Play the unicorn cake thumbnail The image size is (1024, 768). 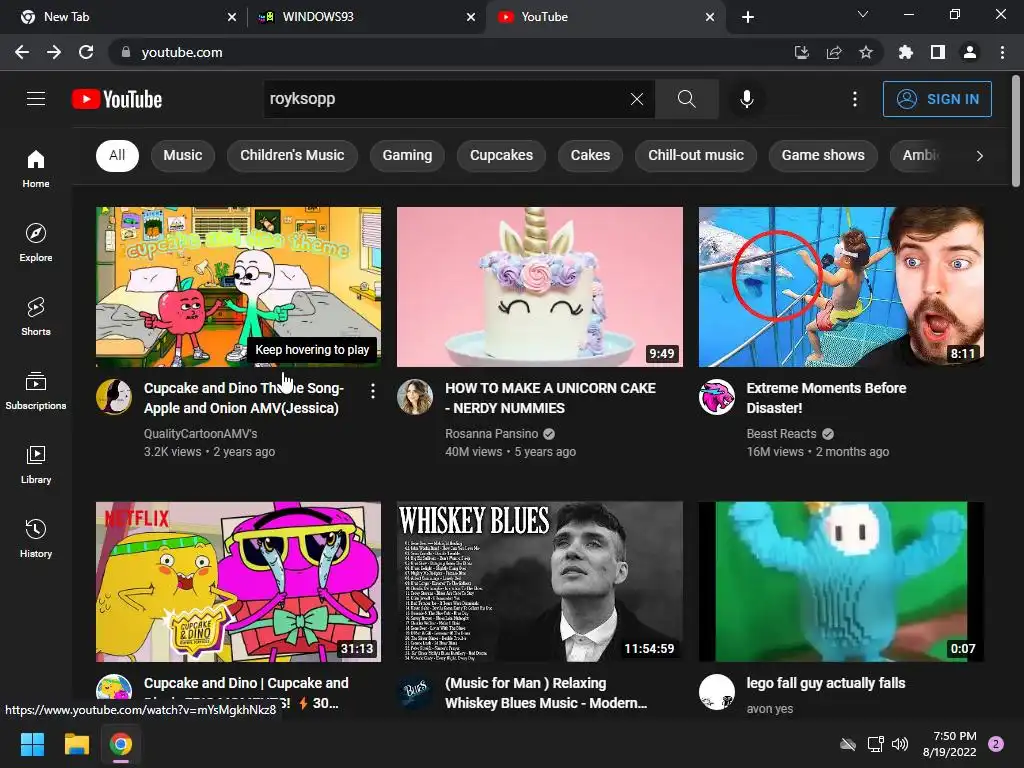(539, 287)
